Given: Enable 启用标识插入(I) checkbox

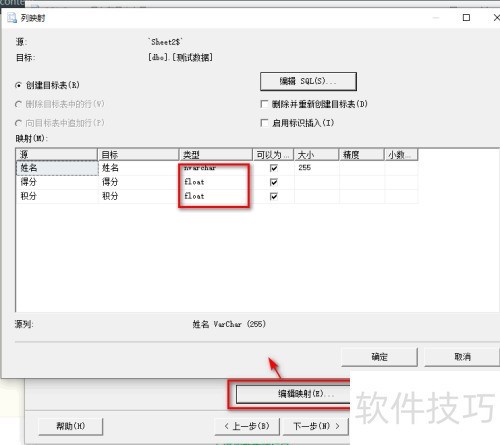Looking at the screenshot, I should tap(264, 123).
